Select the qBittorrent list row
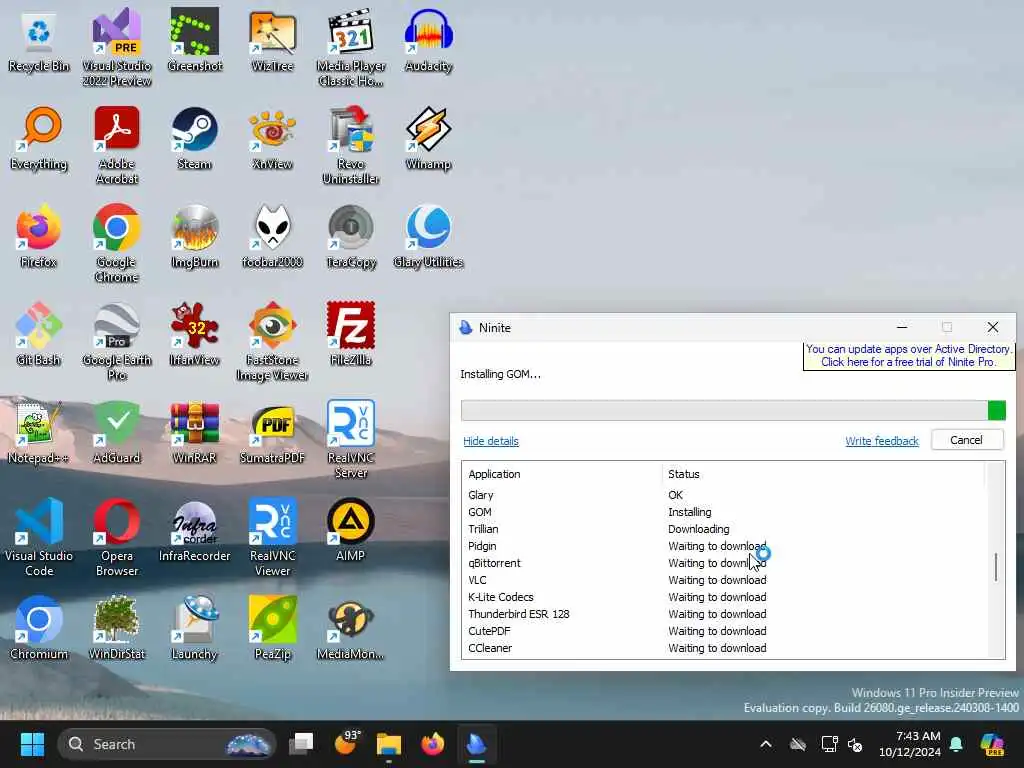 pyautogui.click(x=725, y=563)
